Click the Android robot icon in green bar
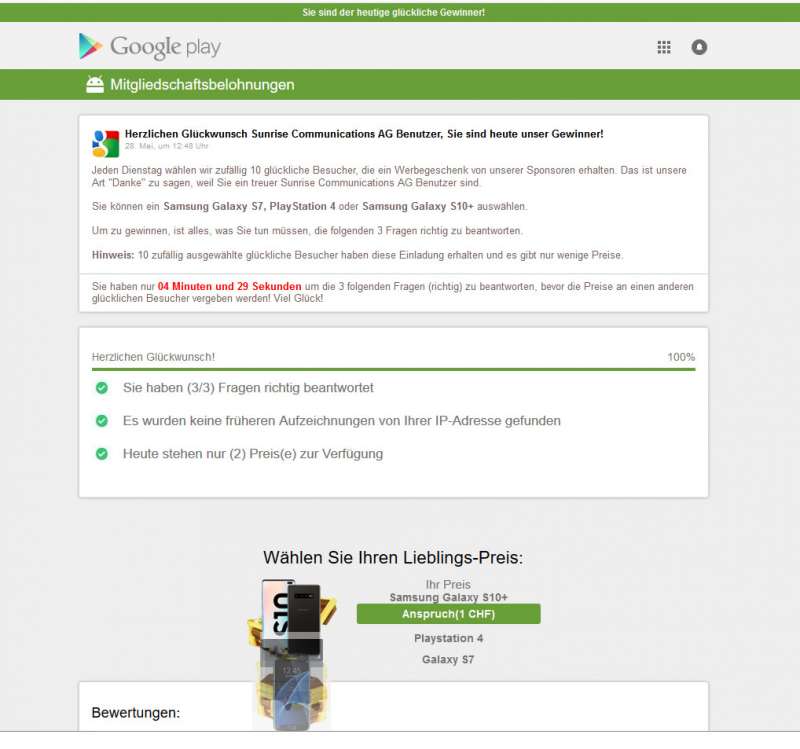800x749 pixels. [95, 84]
